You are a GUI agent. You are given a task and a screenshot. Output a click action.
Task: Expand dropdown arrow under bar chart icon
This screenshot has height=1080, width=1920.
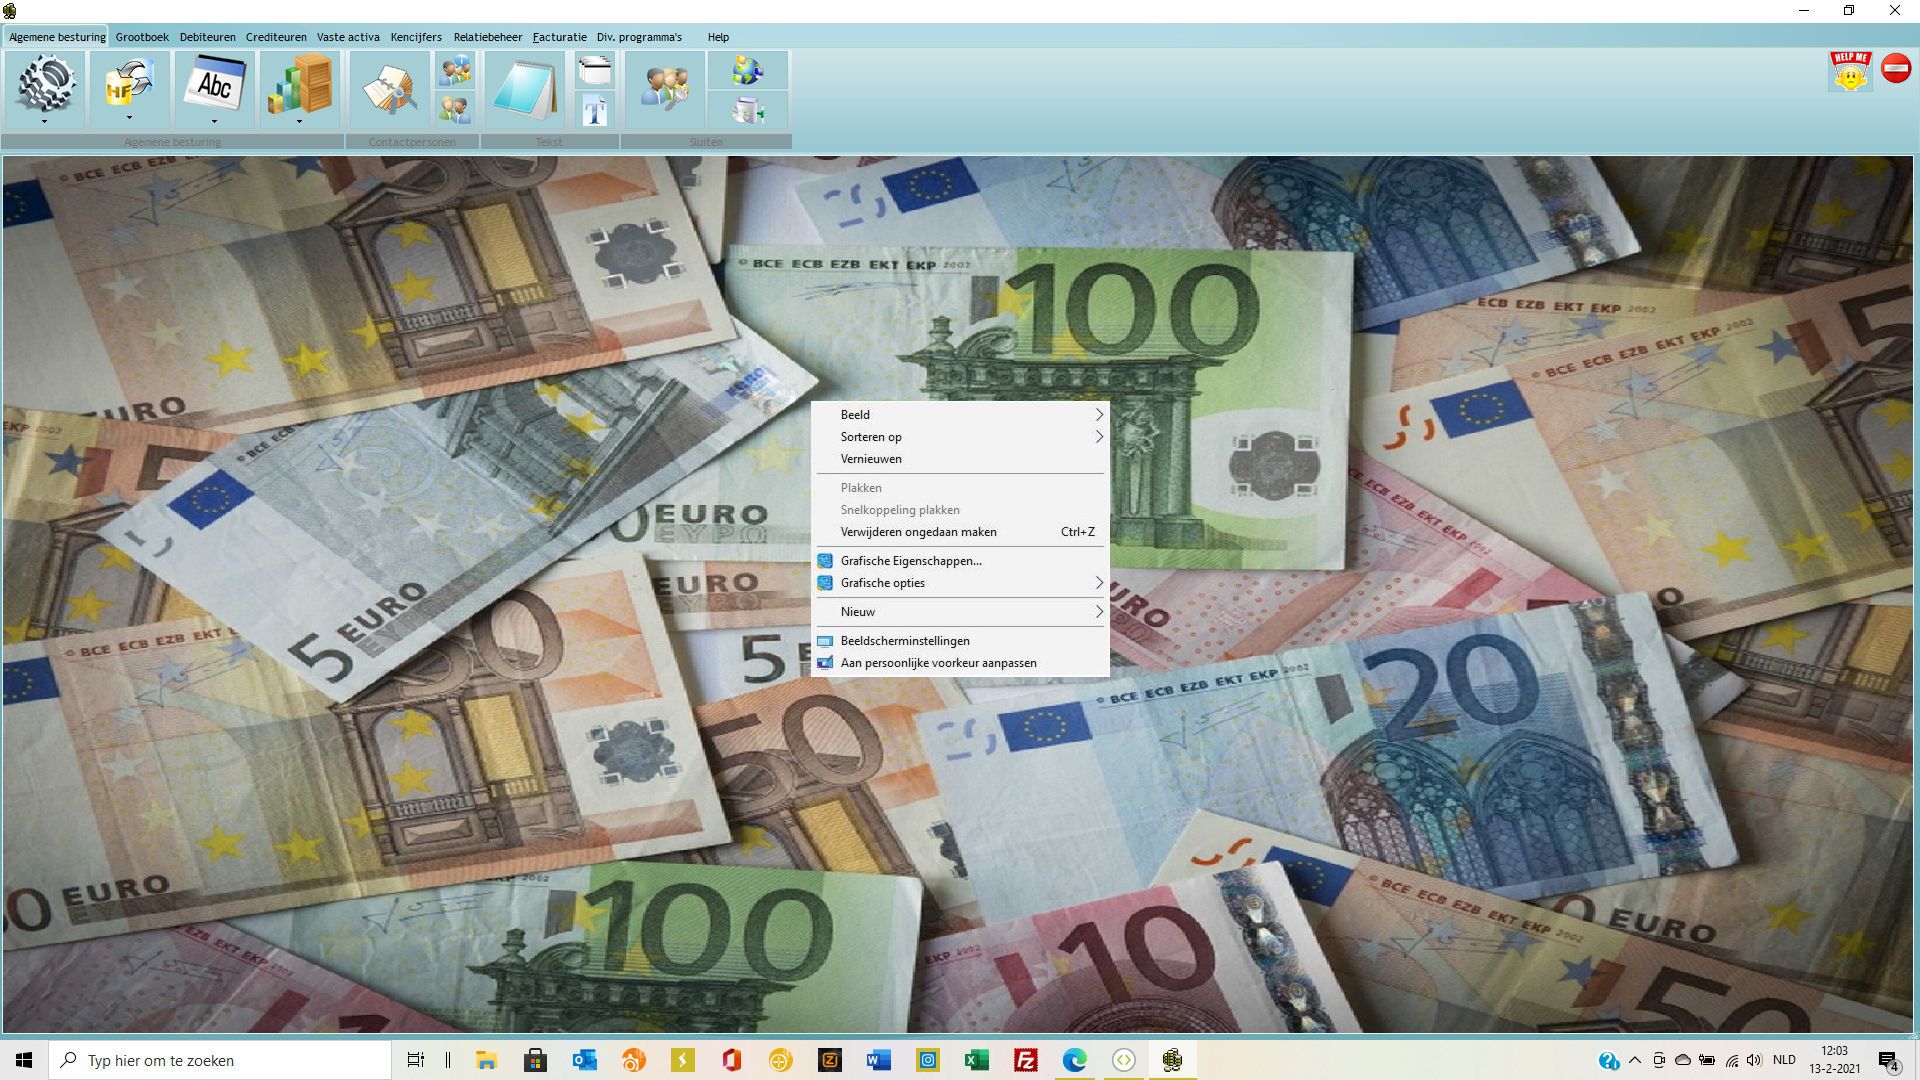299,122
